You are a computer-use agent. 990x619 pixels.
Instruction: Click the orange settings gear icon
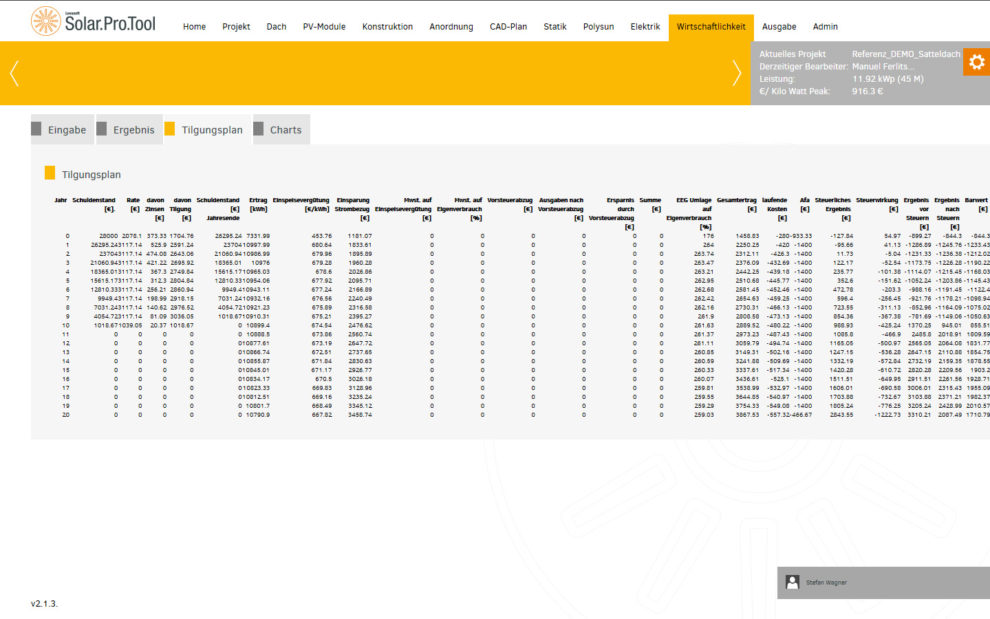click(x=976, y=63)
